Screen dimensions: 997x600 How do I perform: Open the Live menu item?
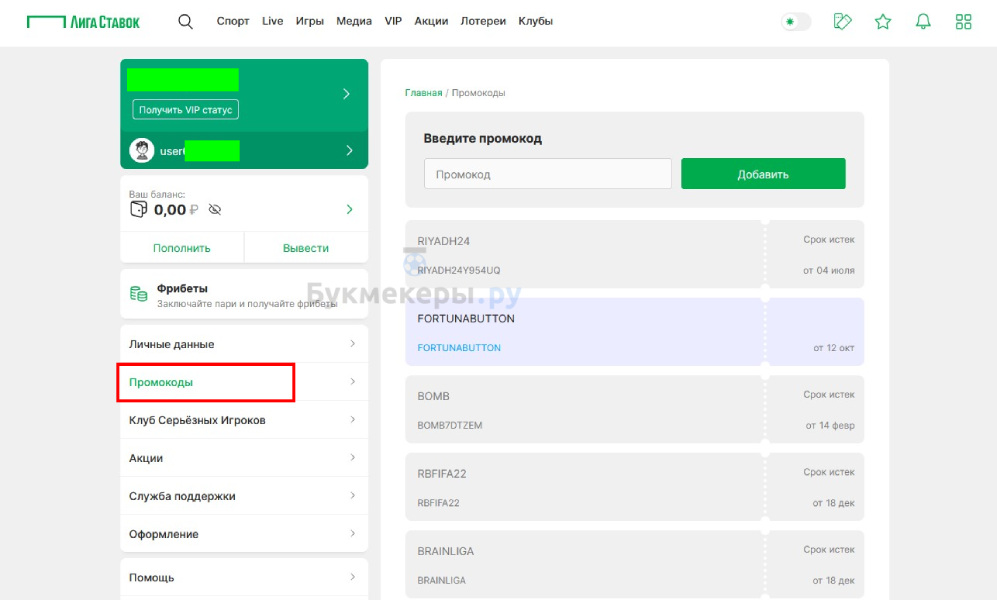(273, 21)
